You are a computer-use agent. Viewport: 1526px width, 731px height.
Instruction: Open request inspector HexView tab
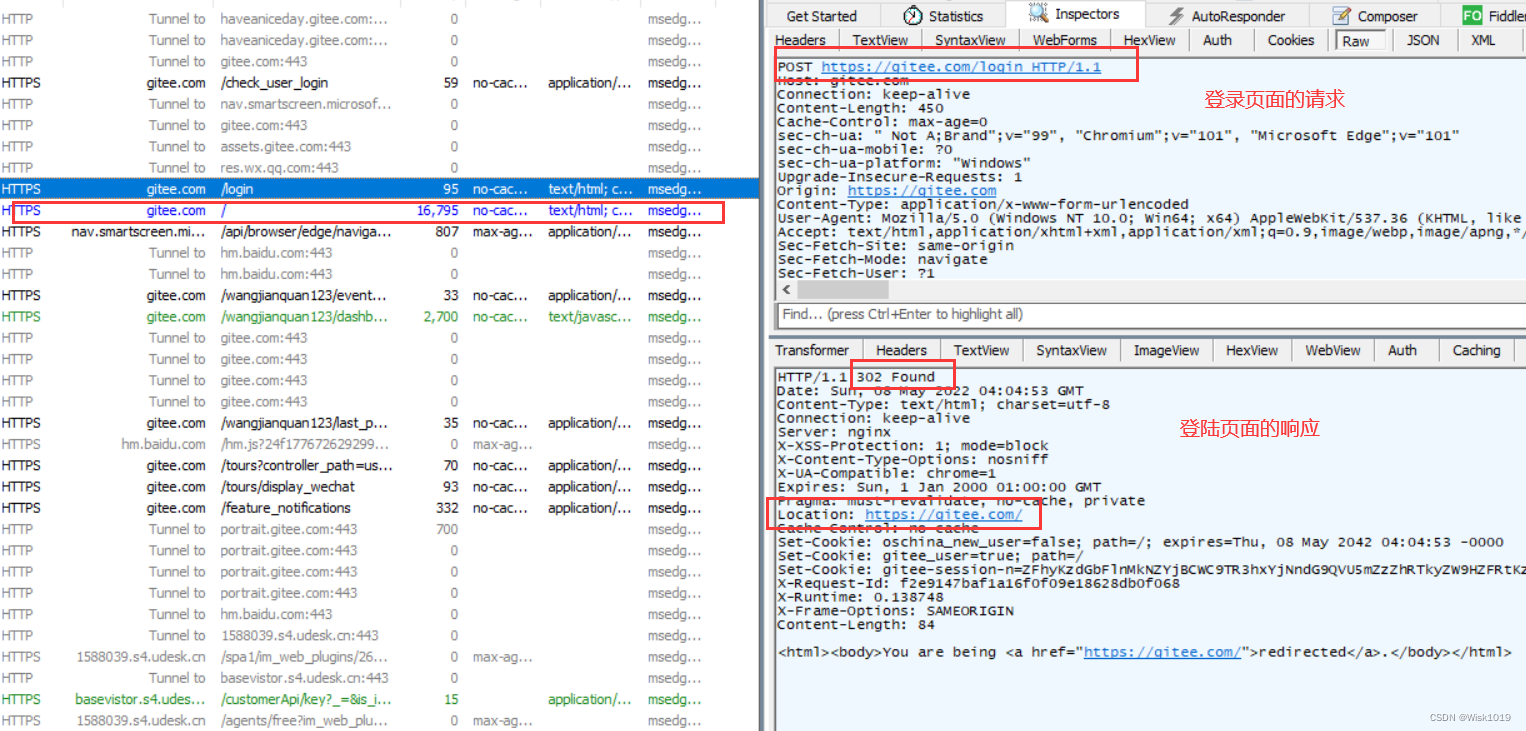(1149, 40)
